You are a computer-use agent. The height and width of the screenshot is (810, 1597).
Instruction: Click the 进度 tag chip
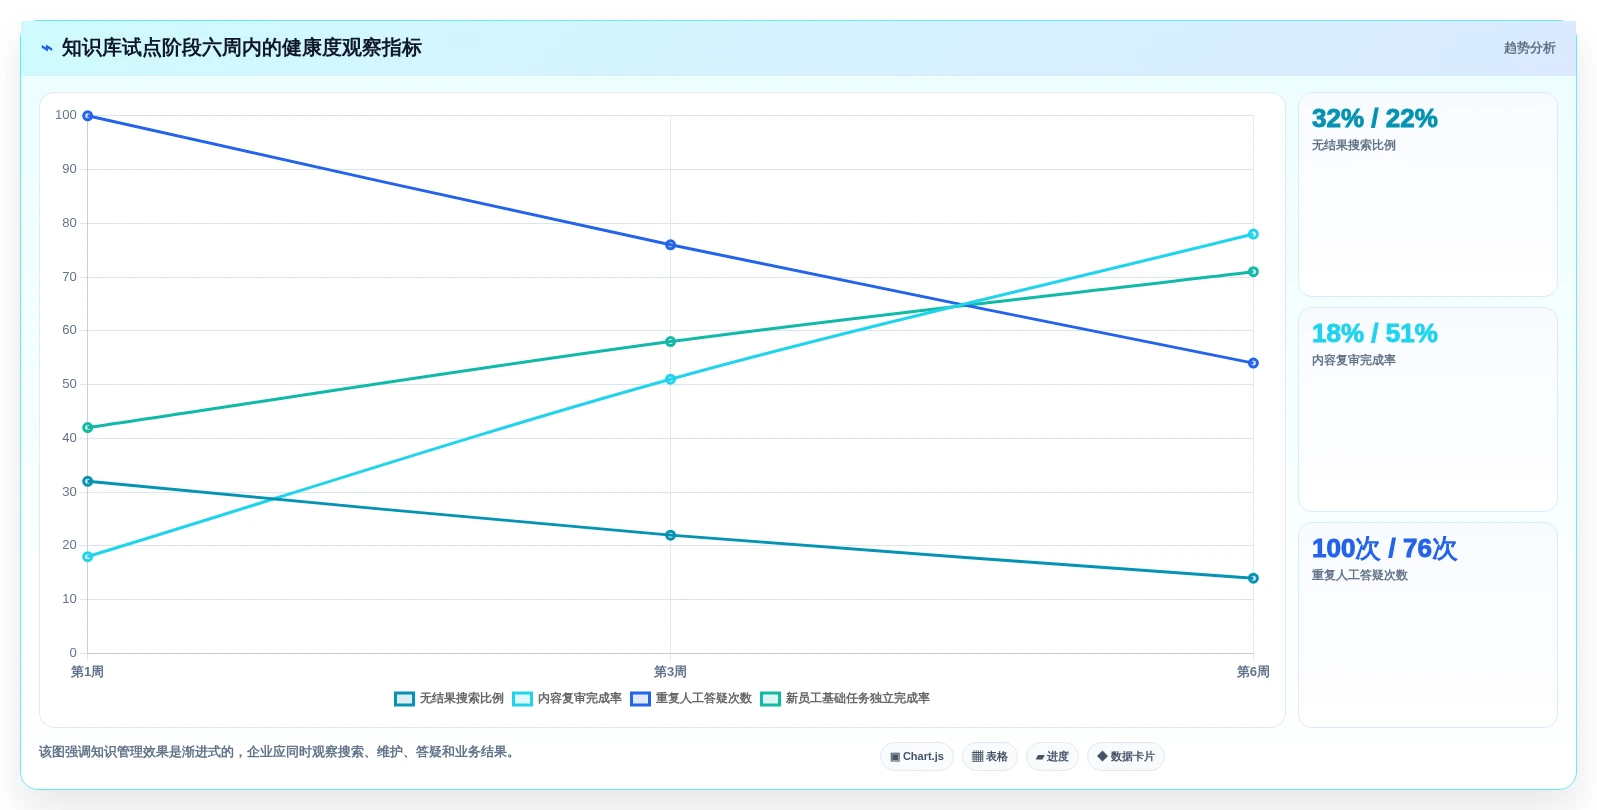click(1052, 757)
